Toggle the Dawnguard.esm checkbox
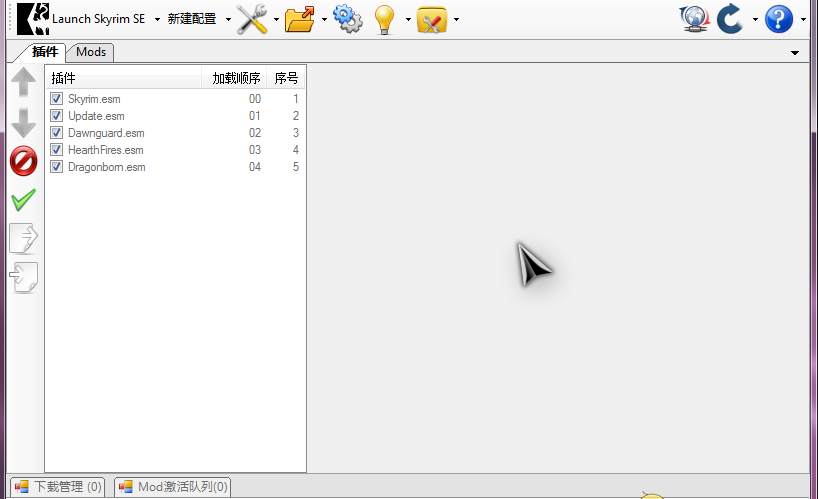 [x=56, y=132]
